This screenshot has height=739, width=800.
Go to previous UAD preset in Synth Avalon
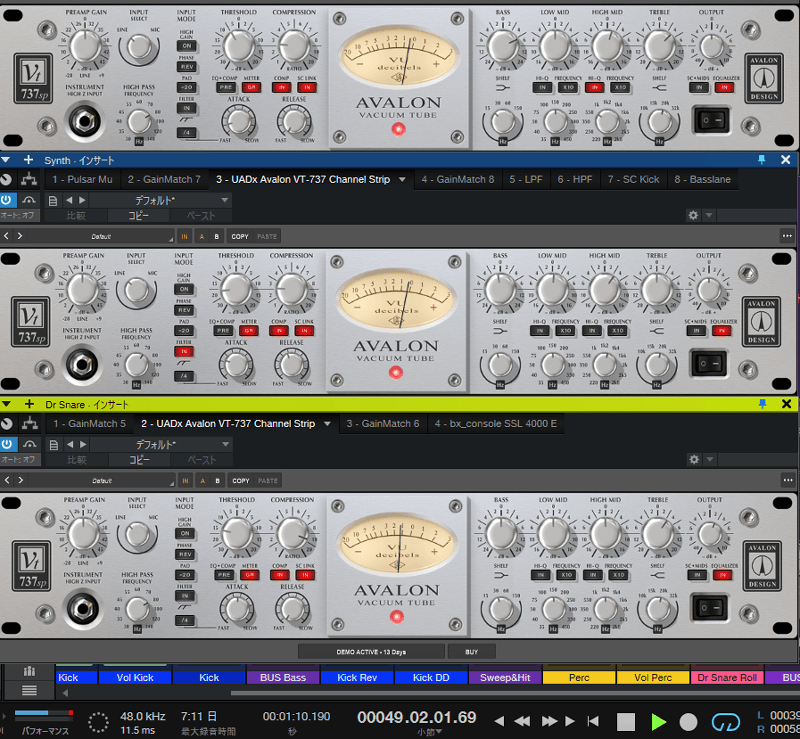point(6,236)
